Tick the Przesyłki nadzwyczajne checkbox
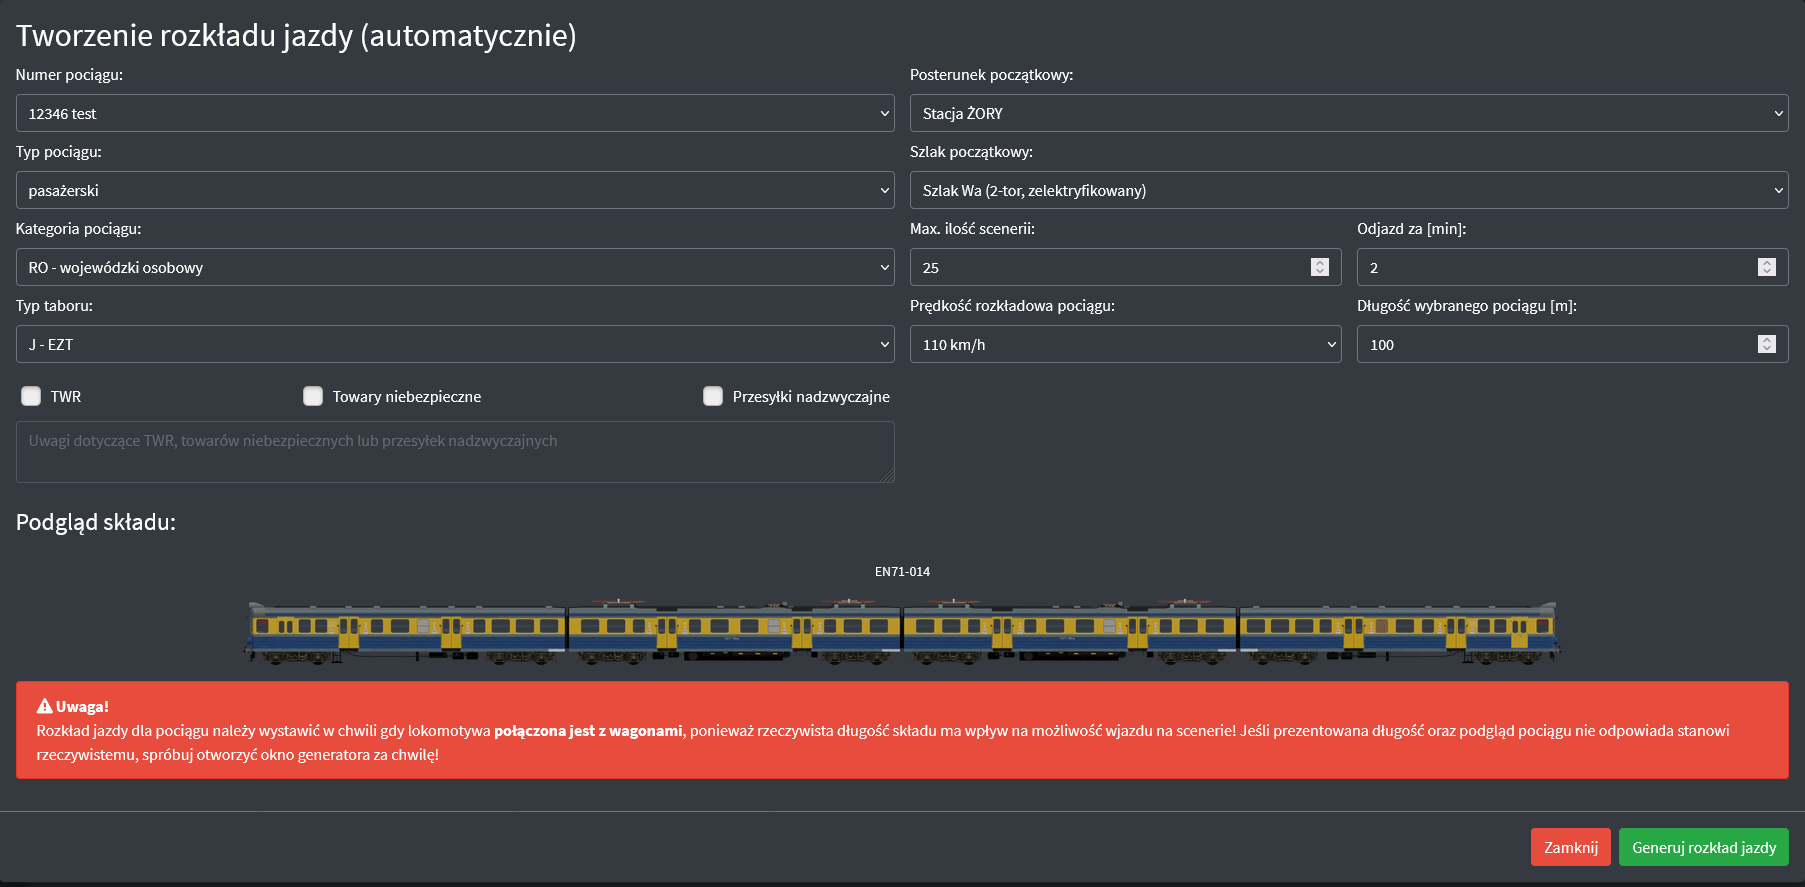 point(713,396)
